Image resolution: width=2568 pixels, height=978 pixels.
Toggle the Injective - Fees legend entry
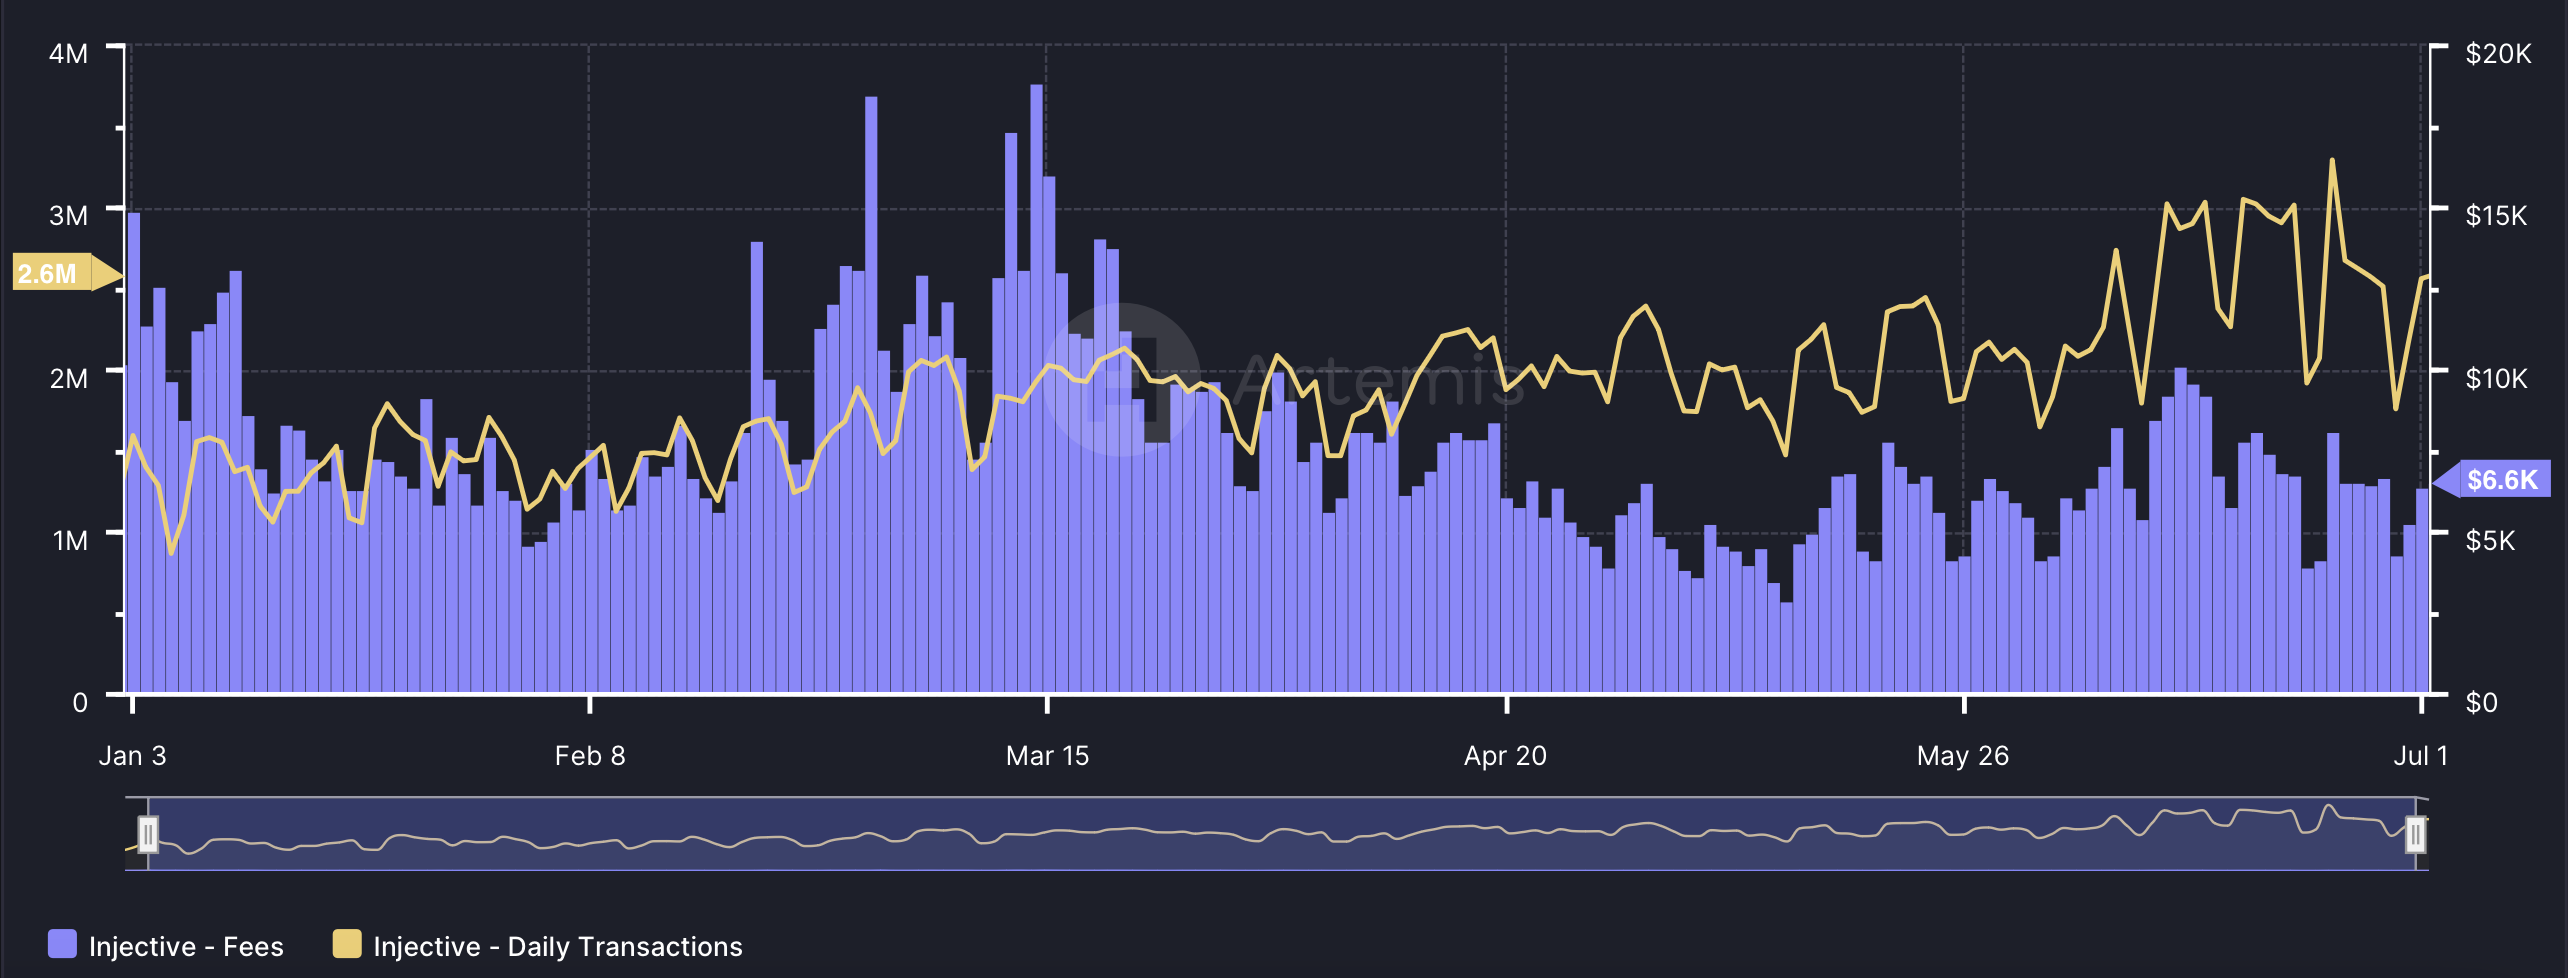166,945
